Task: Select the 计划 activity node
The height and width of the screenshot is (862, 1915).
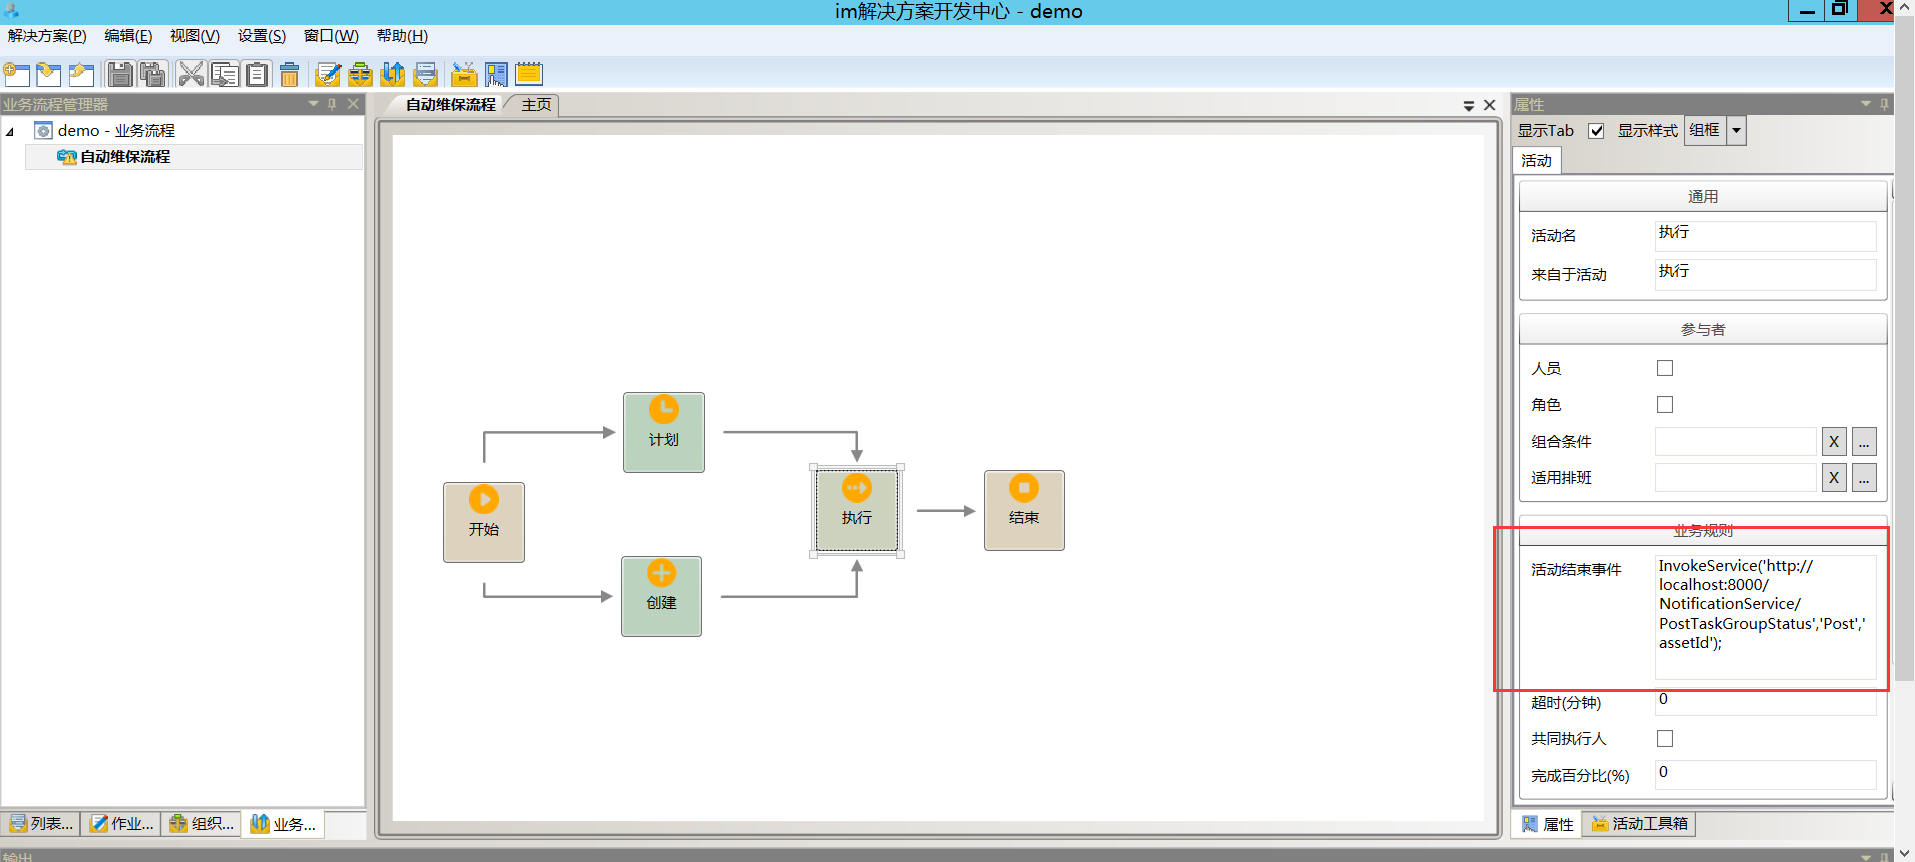Action: click(x=663, y=432)
